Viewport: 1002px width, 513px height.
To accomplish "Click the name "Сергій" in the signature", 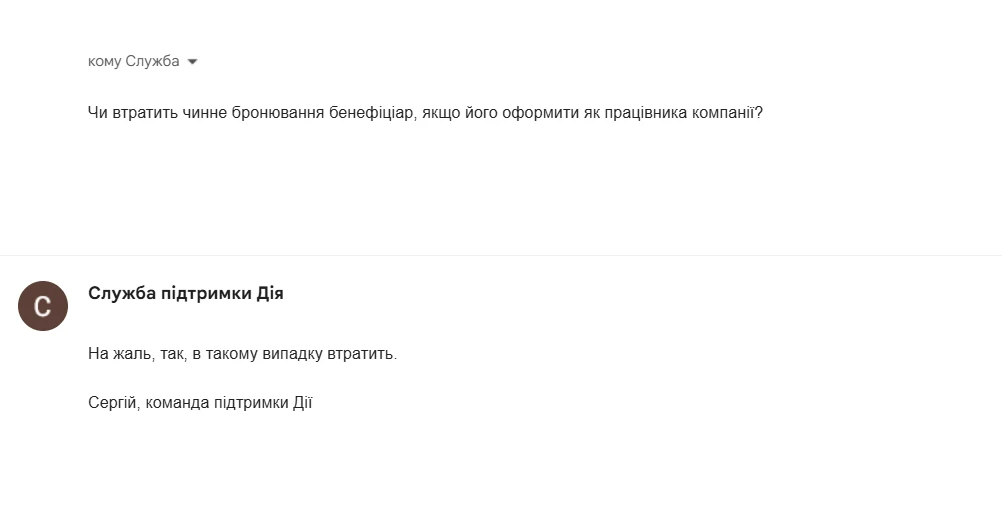I will [114, 403].
